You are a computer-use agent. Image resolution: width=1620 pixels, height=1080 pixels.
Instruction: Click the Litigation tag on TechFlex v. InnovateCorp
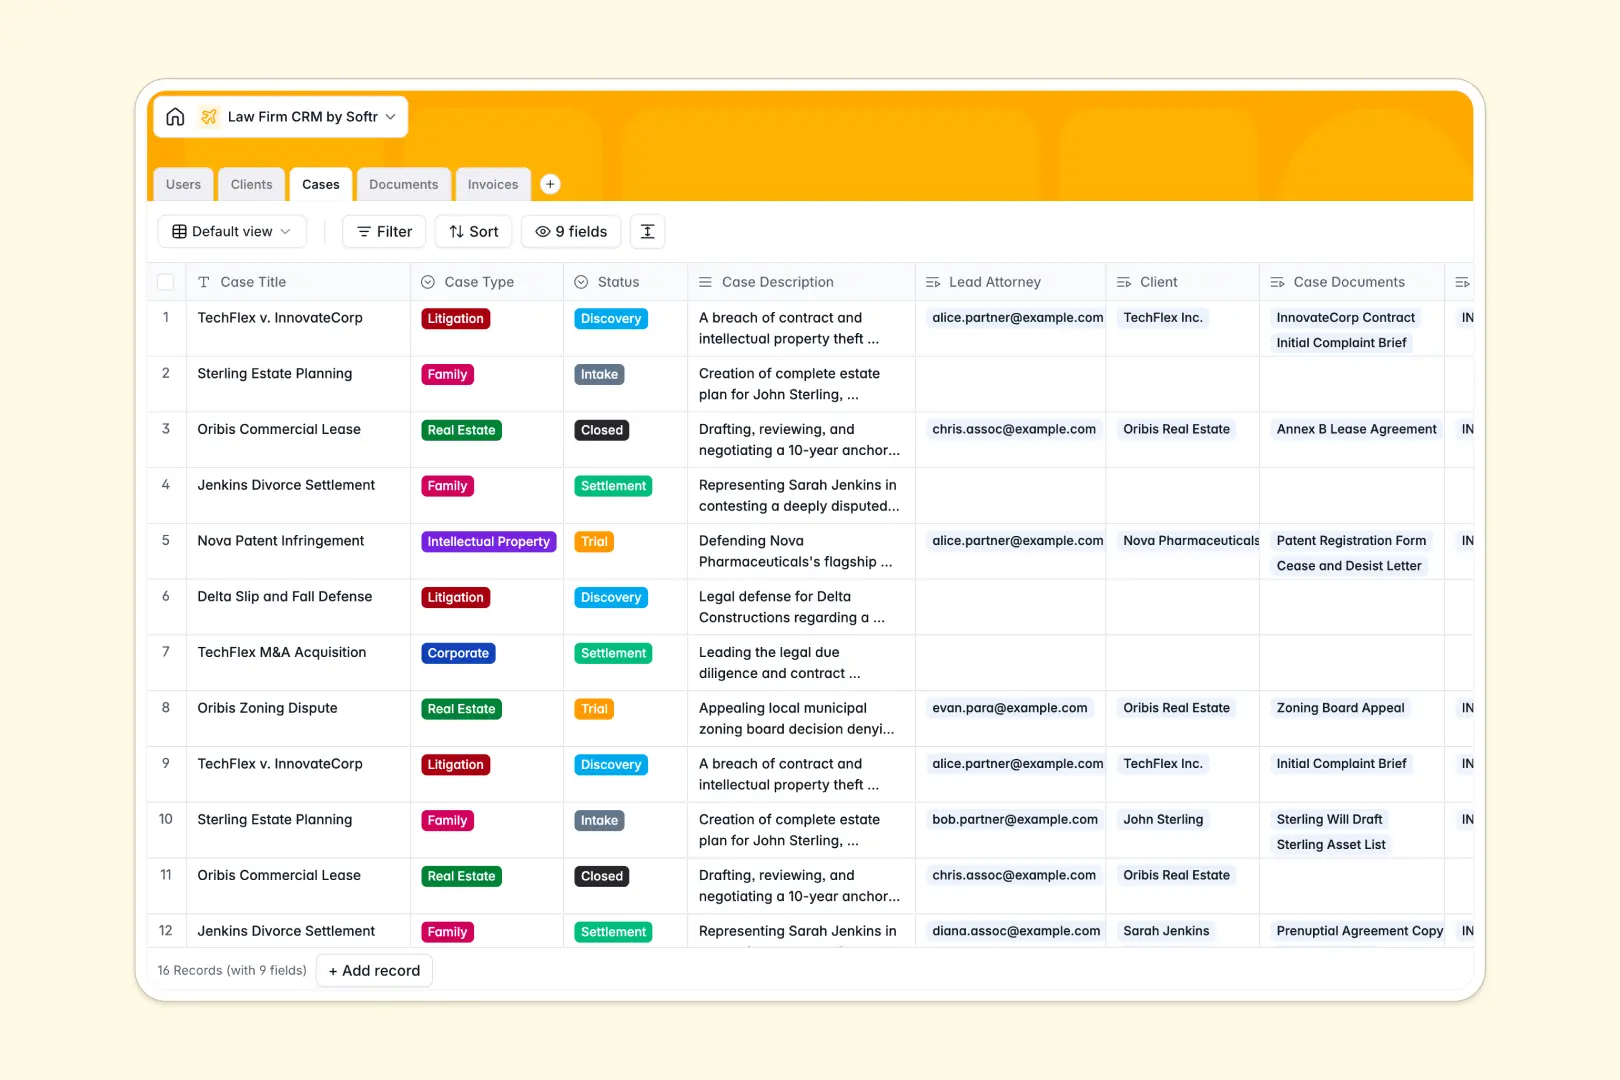tap(455, 318)
